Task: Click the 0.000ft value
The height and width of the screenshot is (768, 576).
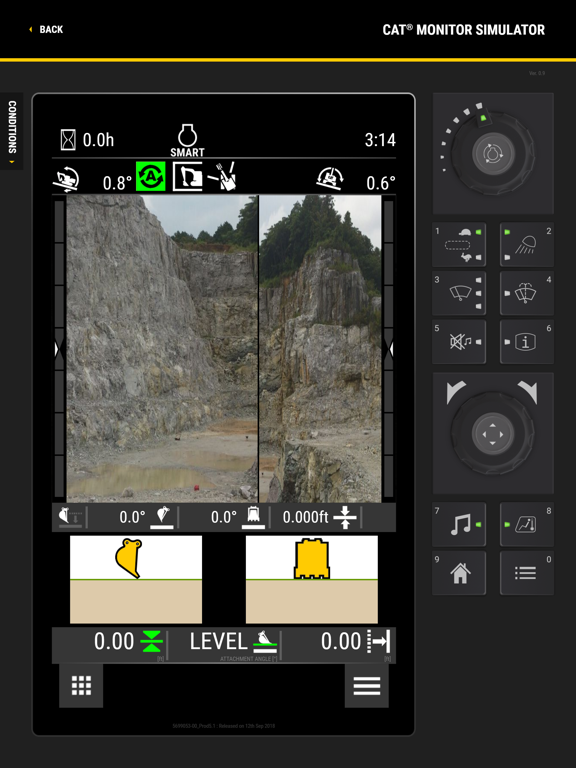Action: coord(305,517)
